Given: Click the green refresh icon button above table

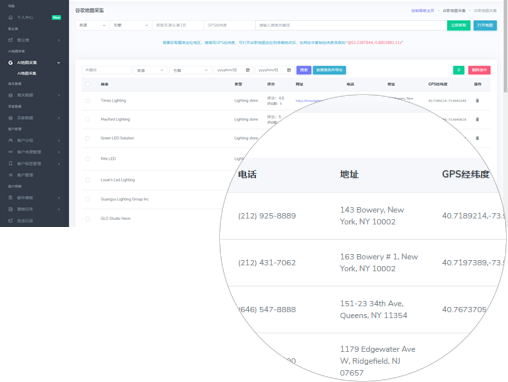Looking at the screenshot, I should pos(459,70).
